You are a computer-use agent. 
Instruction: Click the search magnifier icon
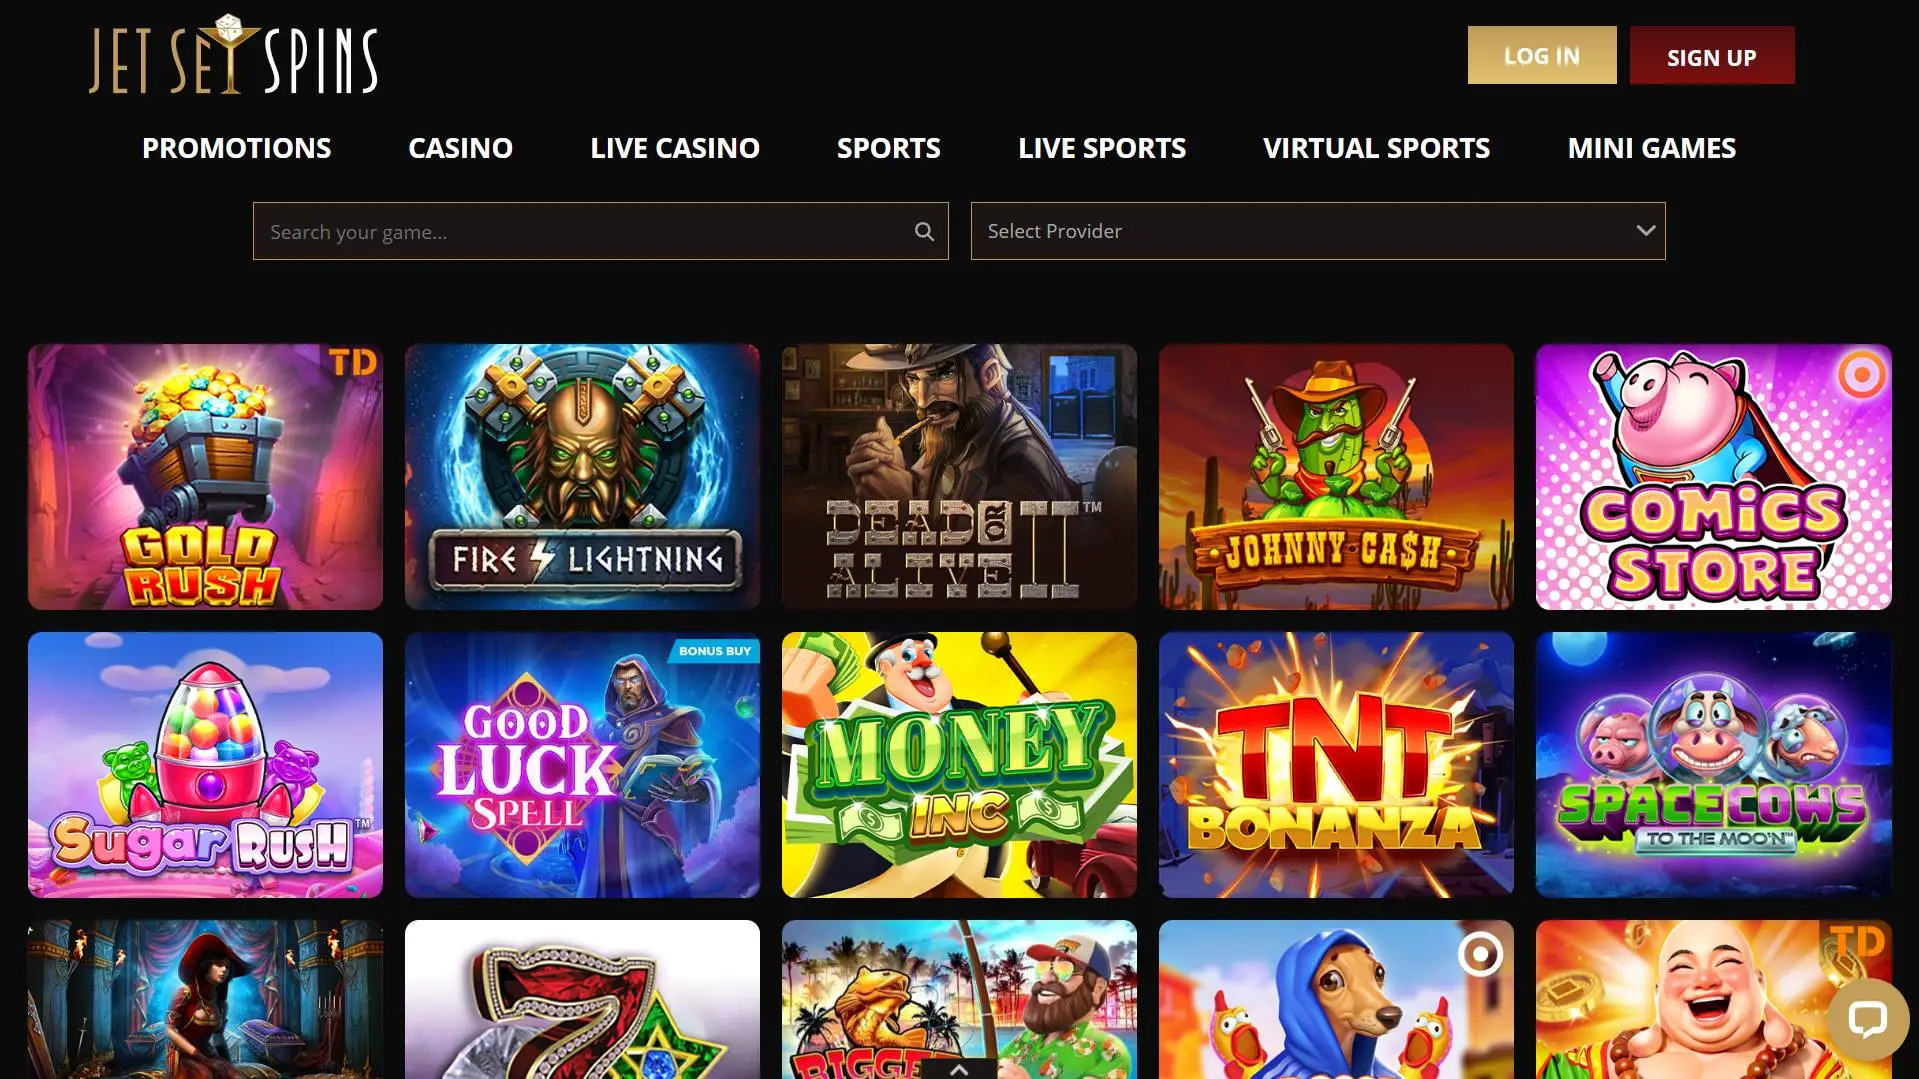pyautogui.click(x=924, y=232)
